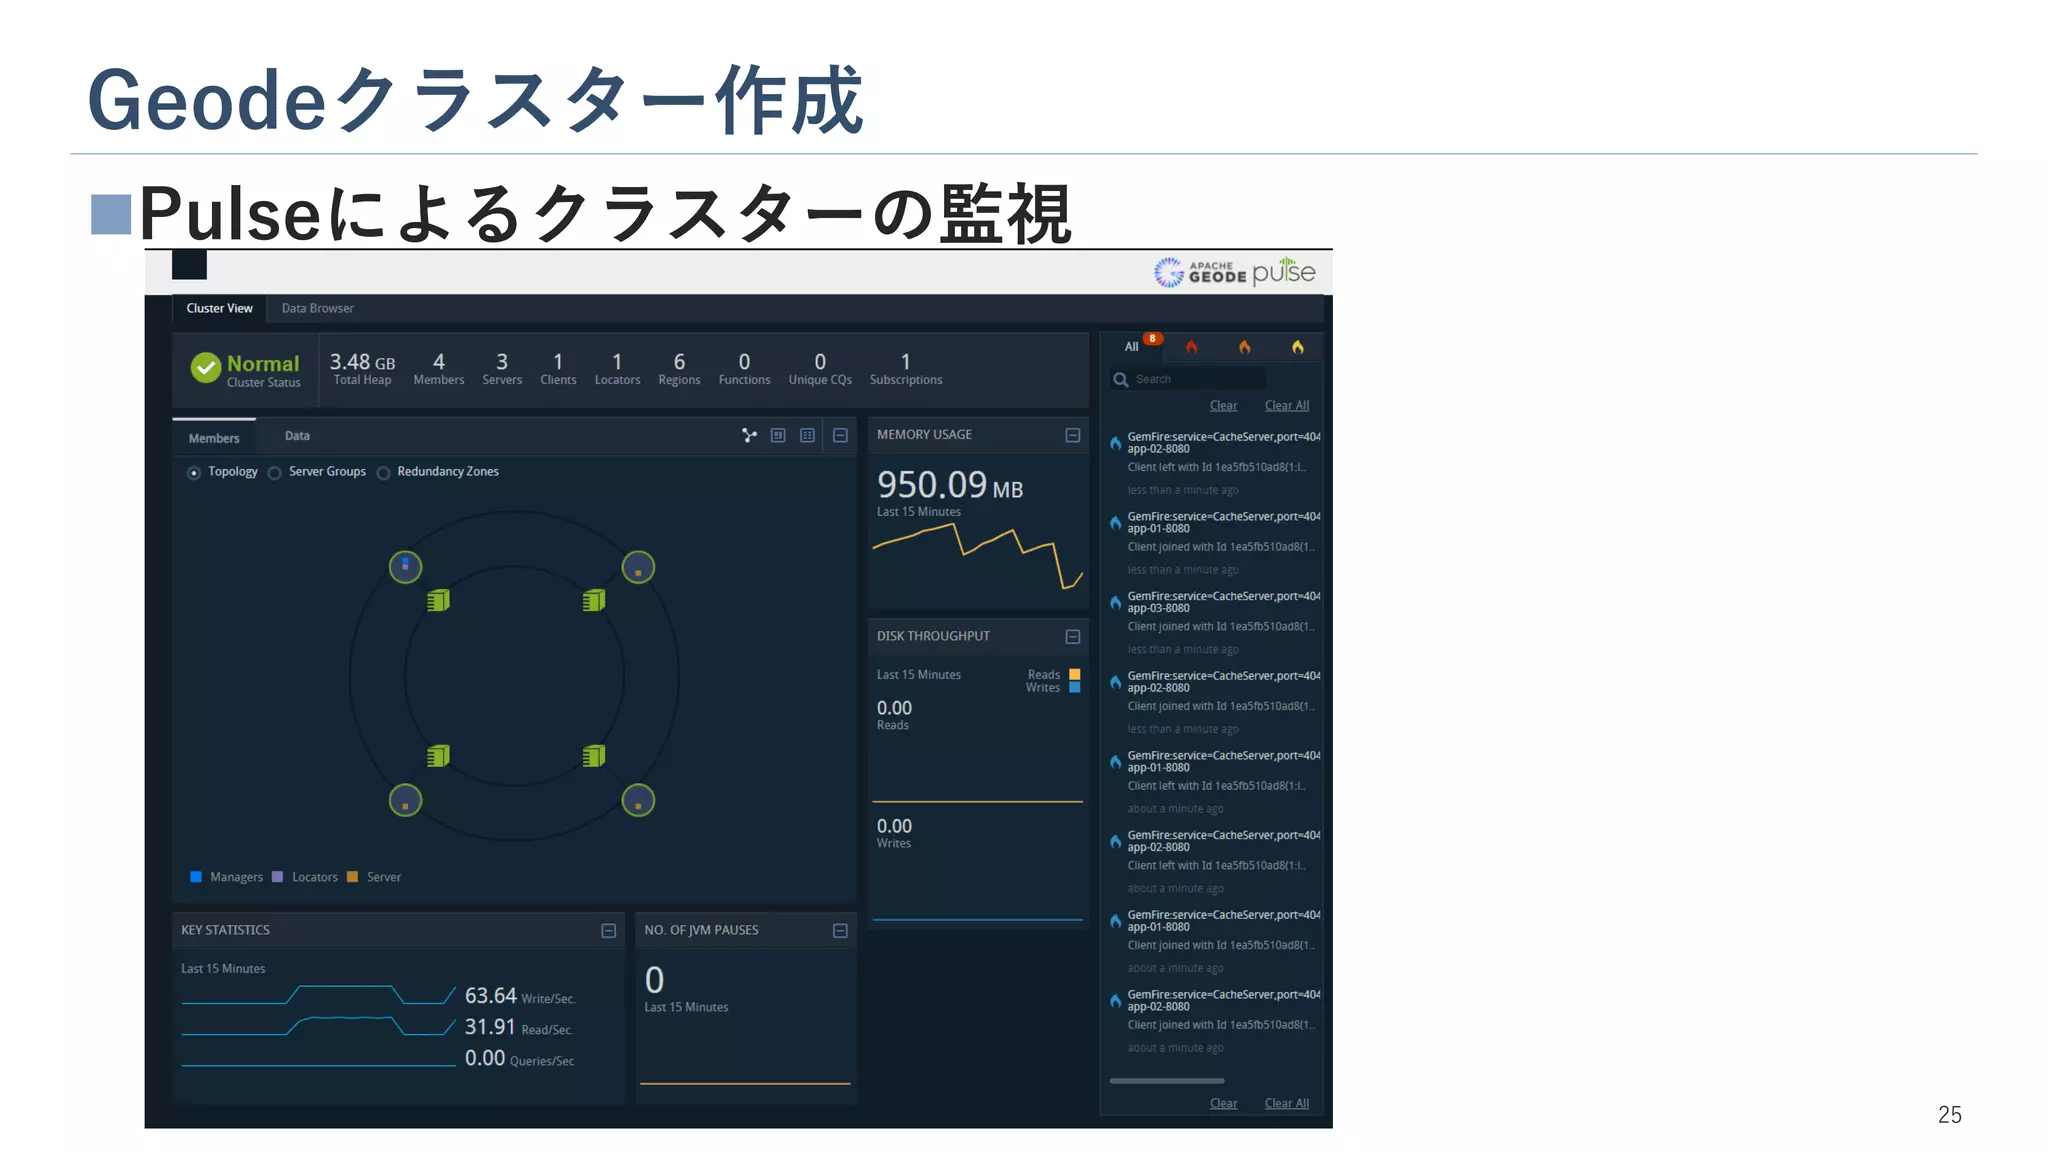Select the bottom-left member node circle

pos(405,800)
